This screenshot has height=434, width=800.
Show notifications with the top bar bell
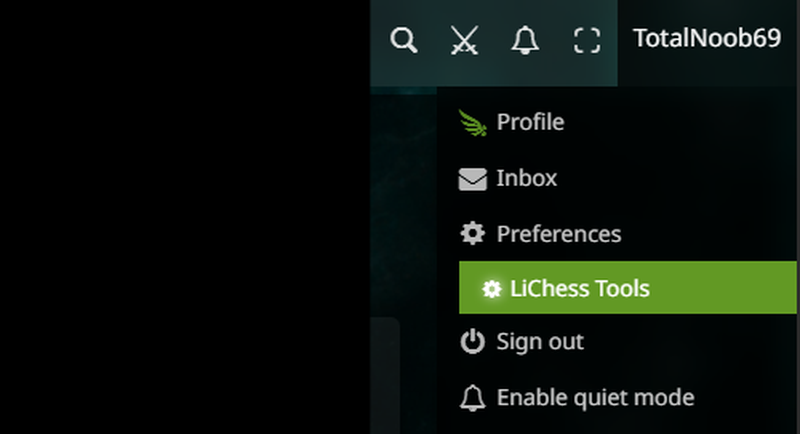tap(525, 40)
